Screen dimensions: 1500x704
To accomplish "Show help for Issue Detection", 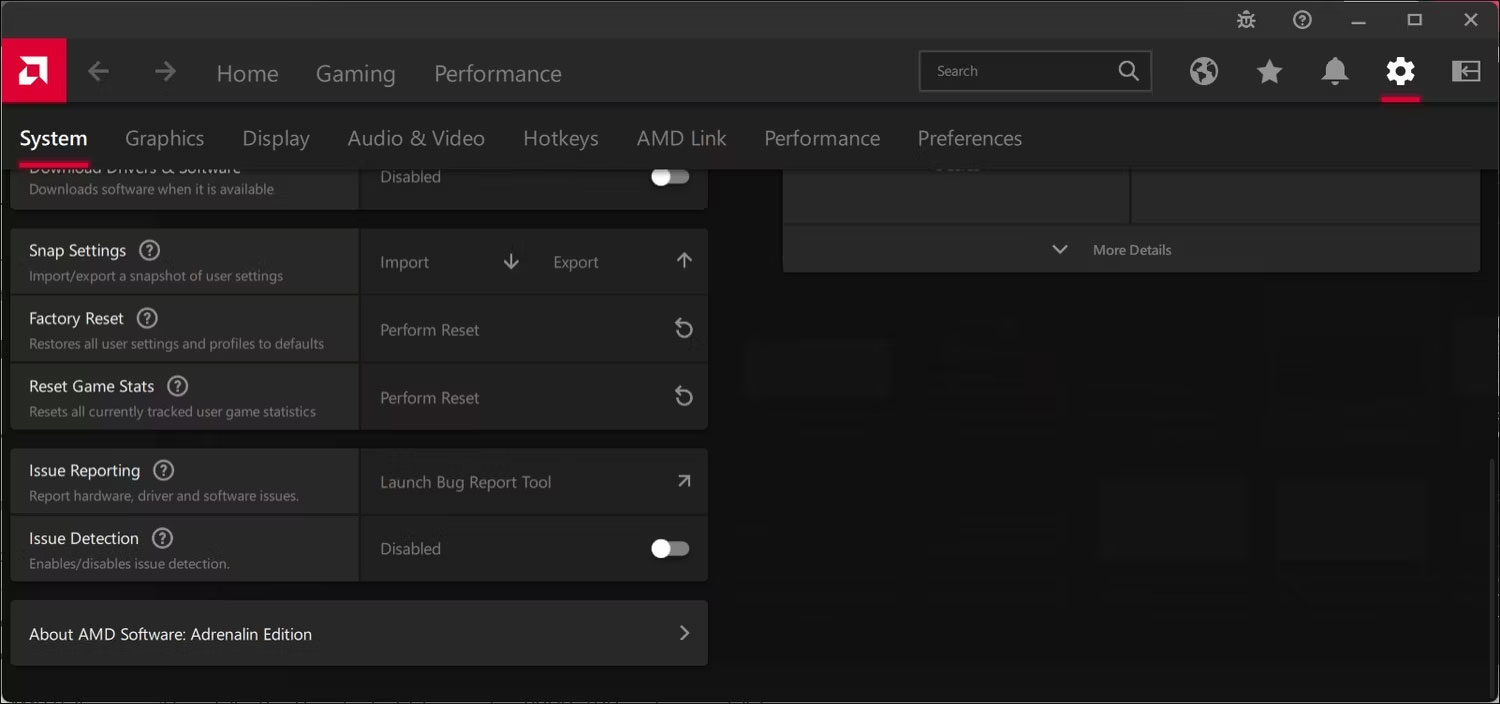I will point(162,538).
